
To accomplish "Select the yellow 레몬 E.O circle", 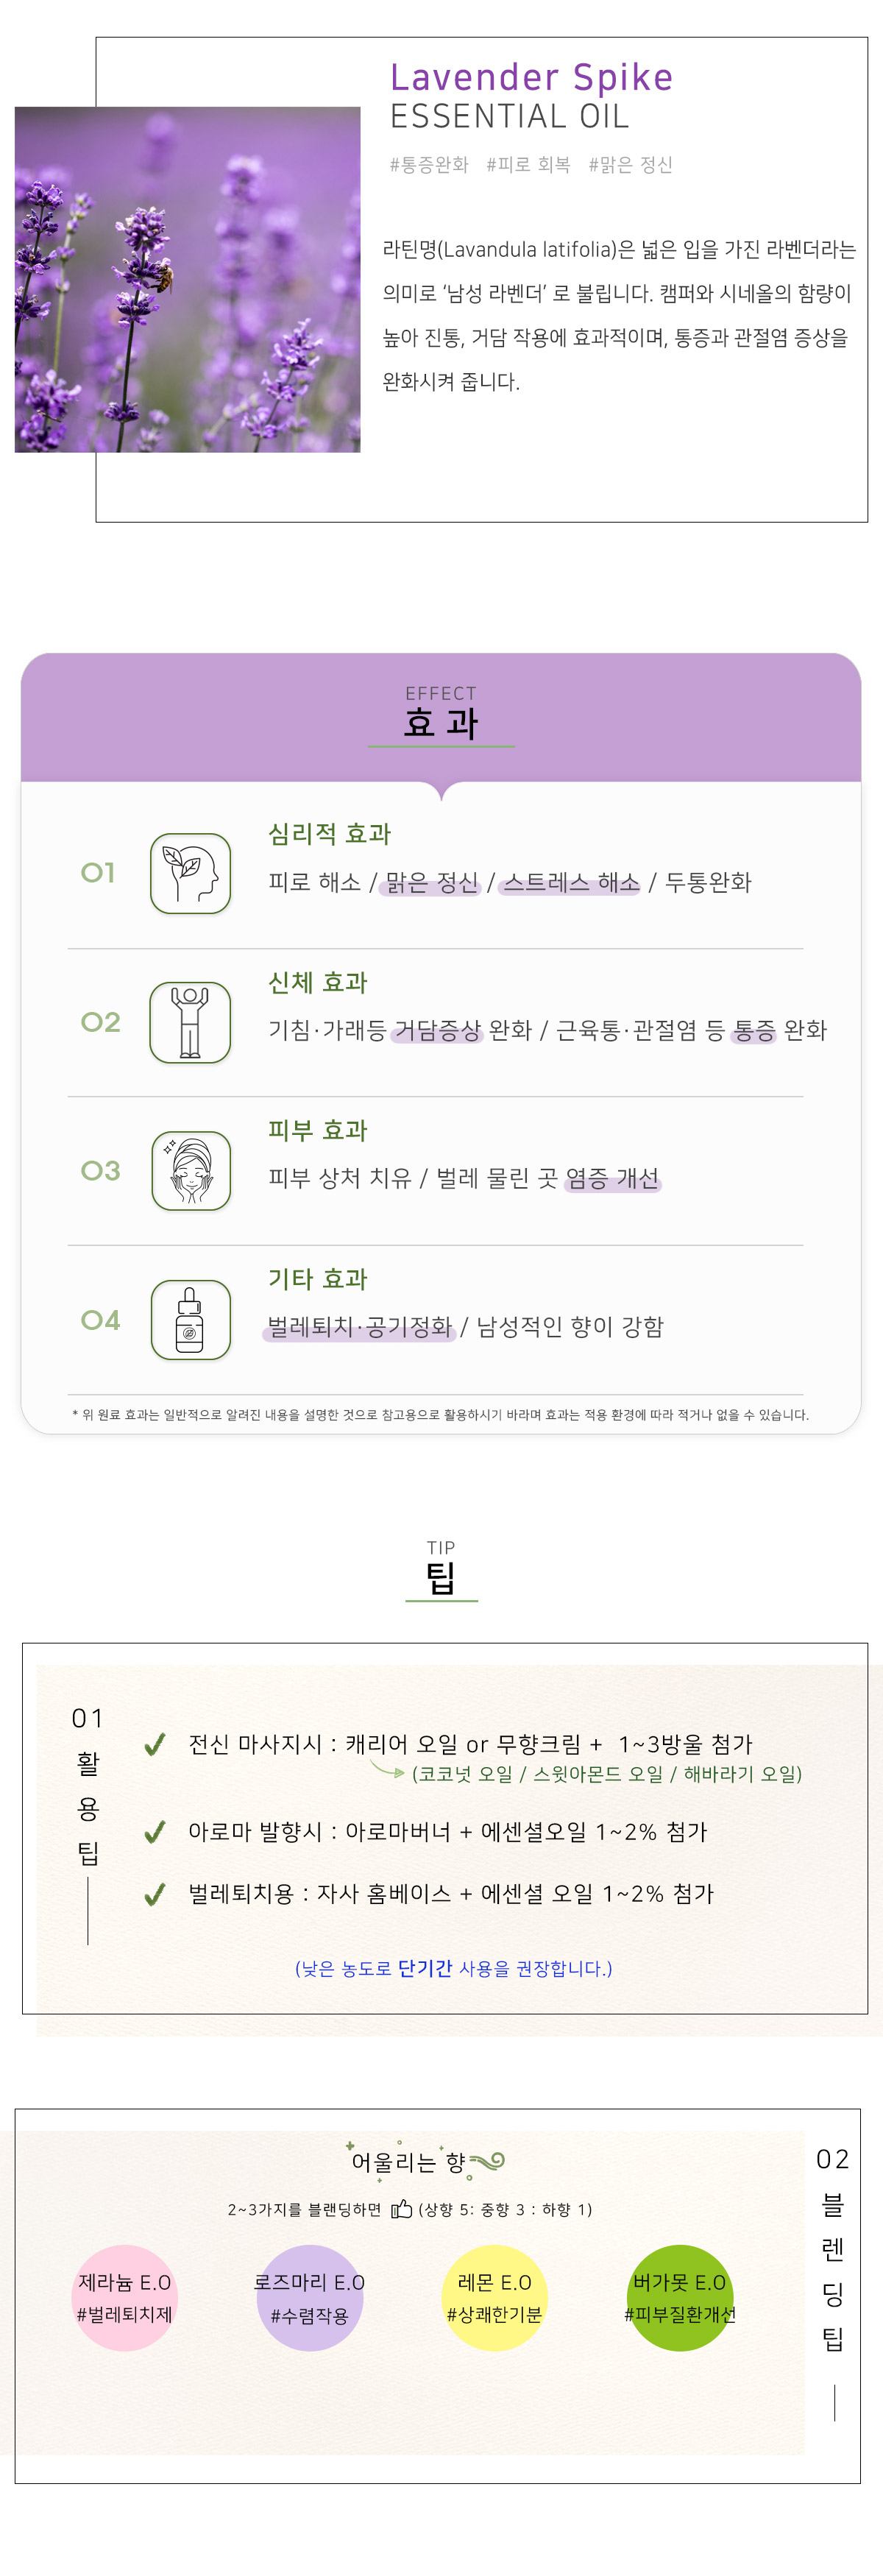I will 495,2298.
